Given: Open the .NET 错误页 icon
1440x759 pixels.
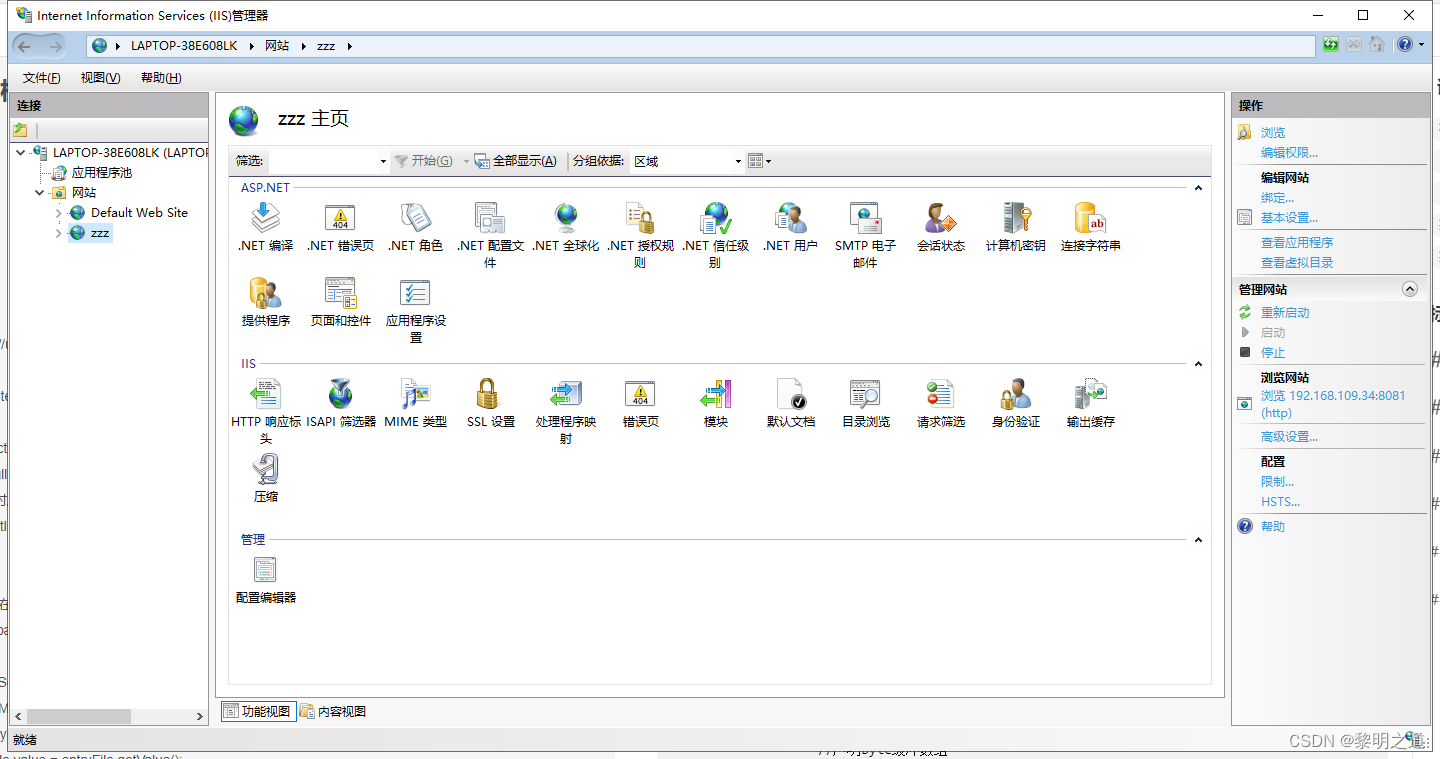Looking at the screenshot, I should click(340, 218).
